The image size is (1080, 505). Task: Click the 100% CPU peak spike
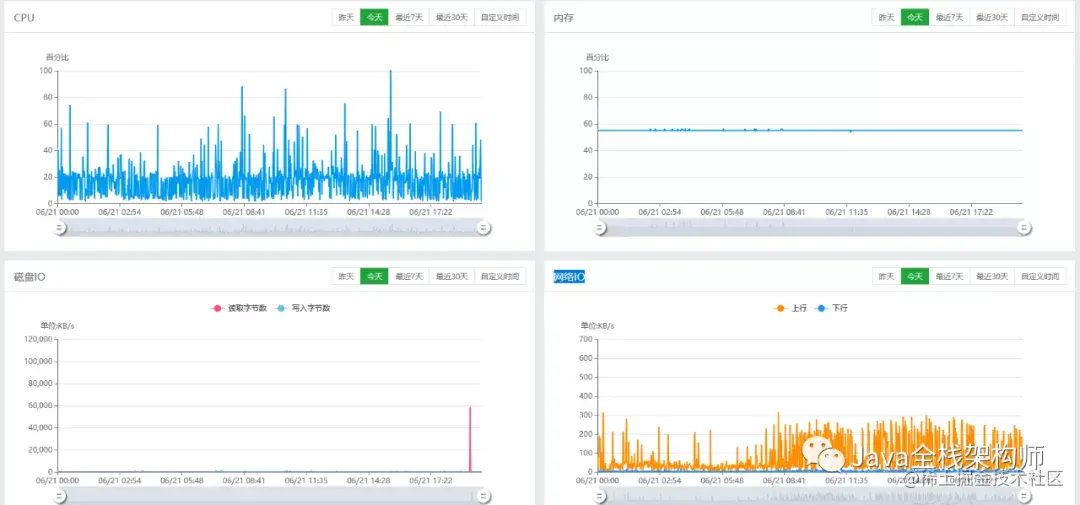(x=391, y=103)
